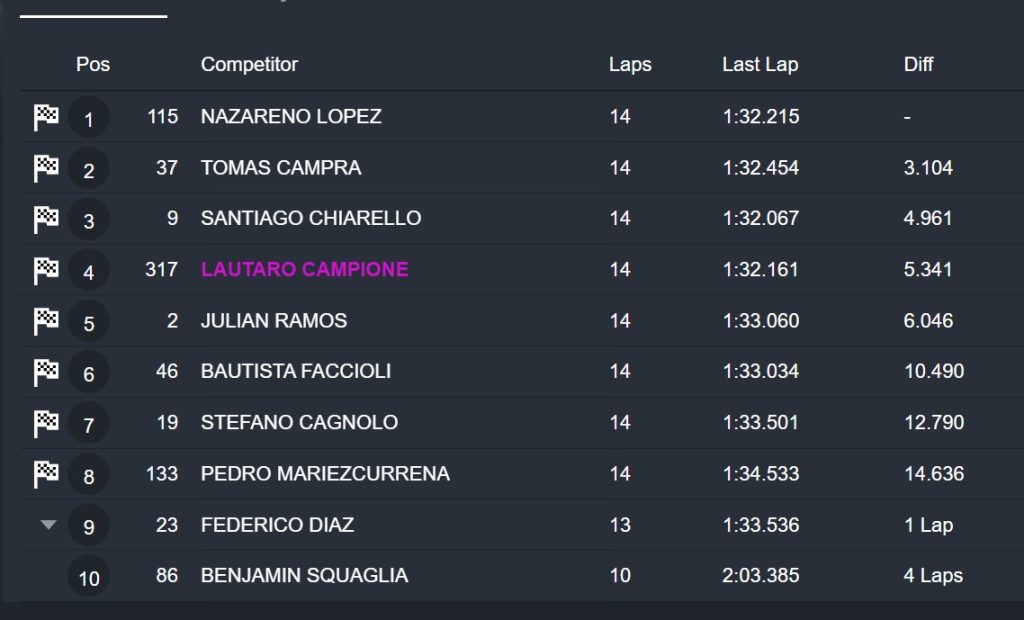Click the position 10 circle badge
Image resolution: width=1024 pixels, height=620 pixels.
coord(89,577)
